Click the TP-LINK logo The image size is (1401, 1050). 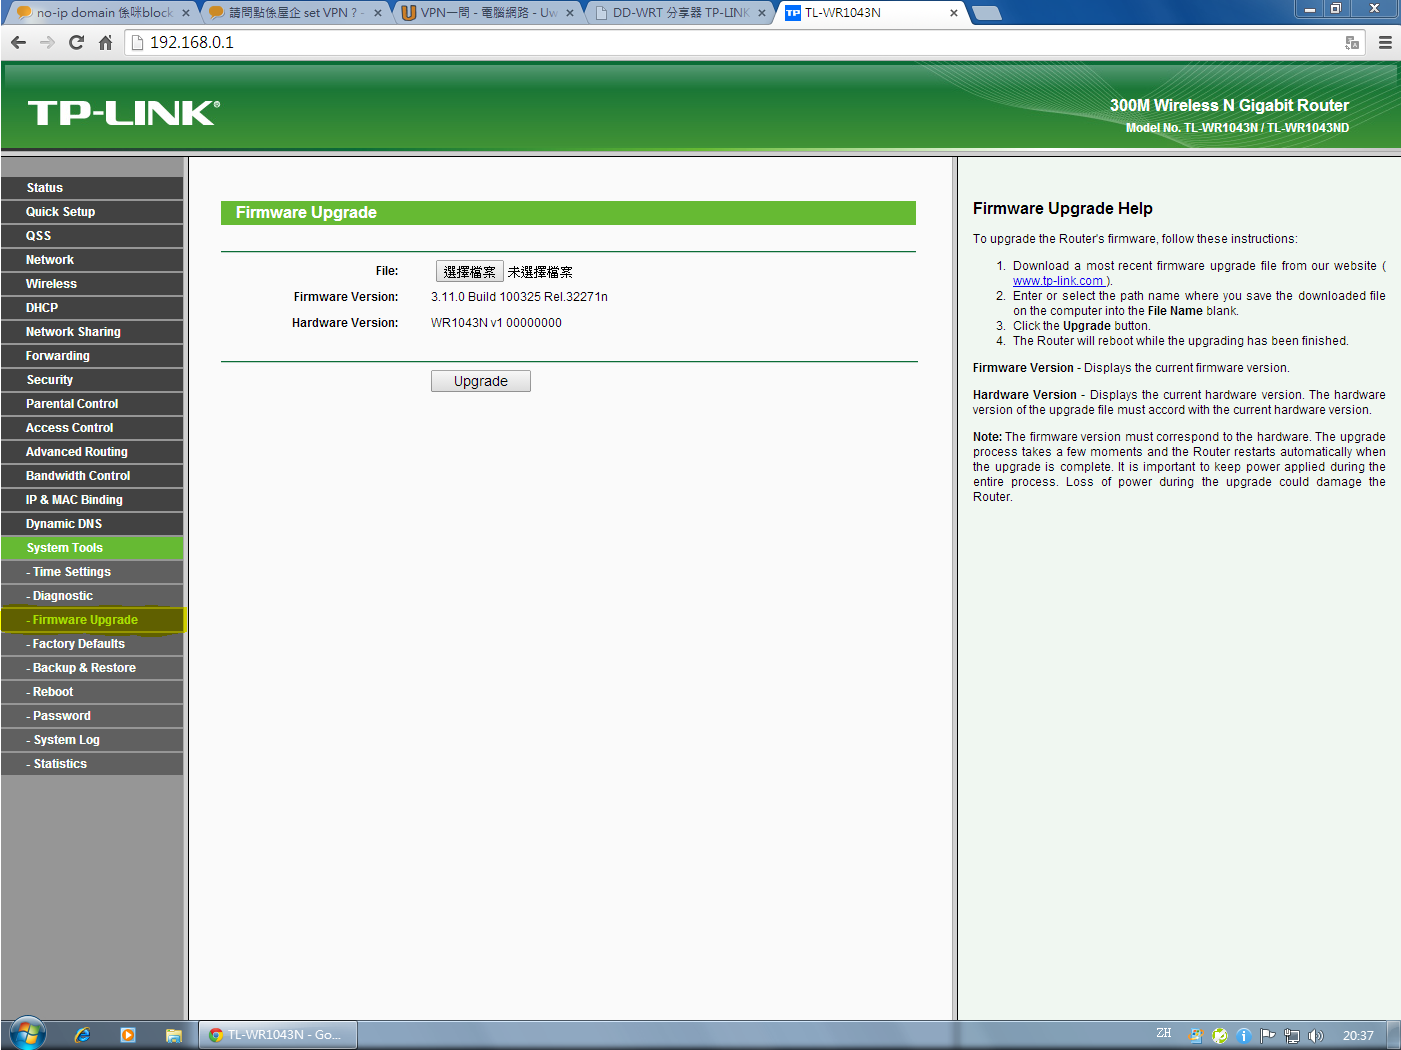click(x=124, y=112)
